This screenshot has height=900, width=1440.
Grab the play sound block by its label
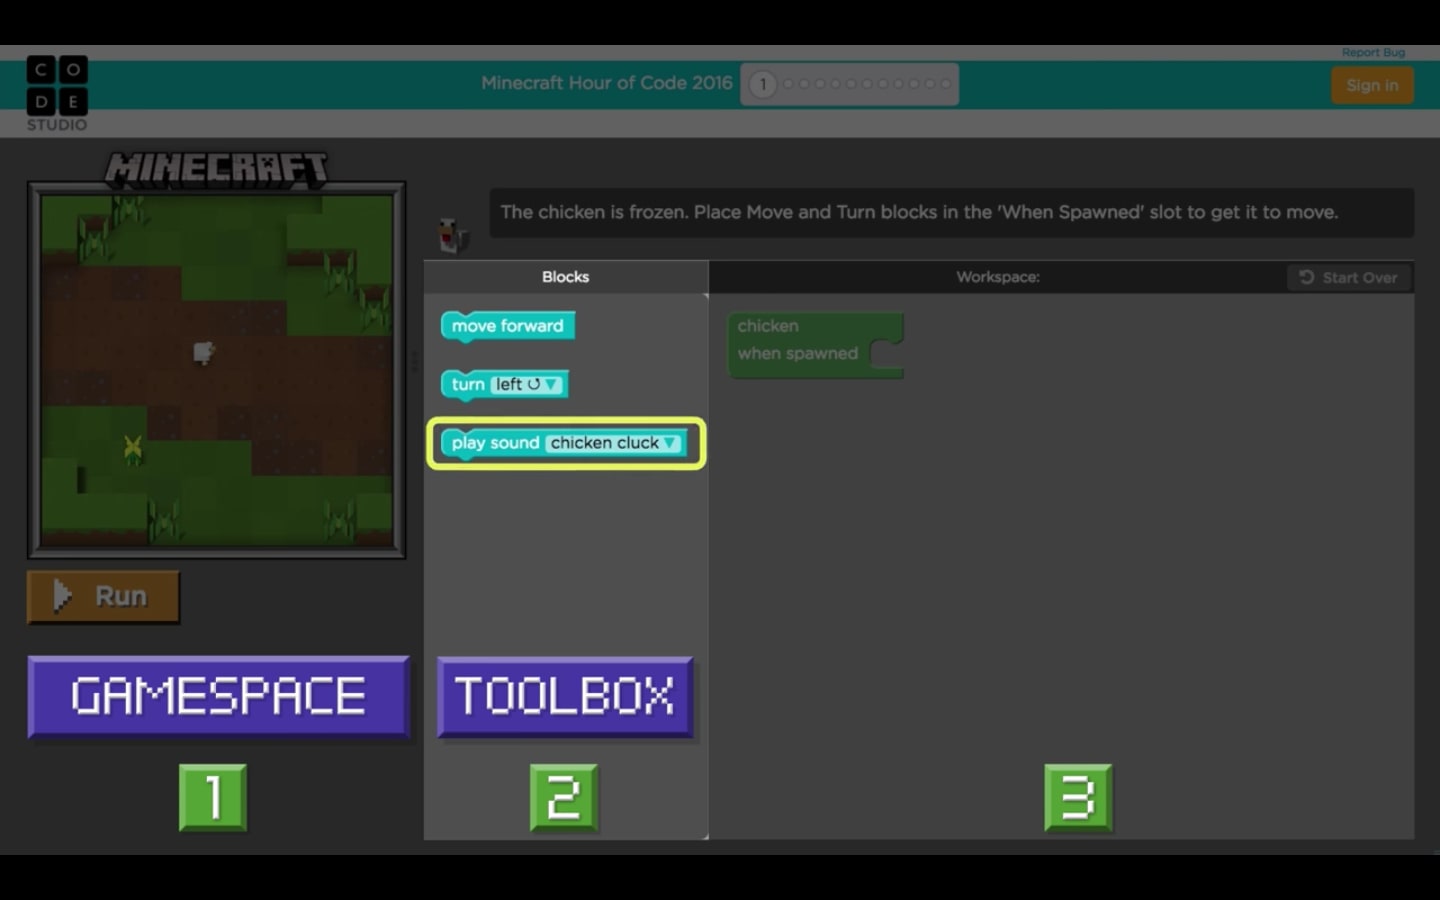(x=495, y=443)
